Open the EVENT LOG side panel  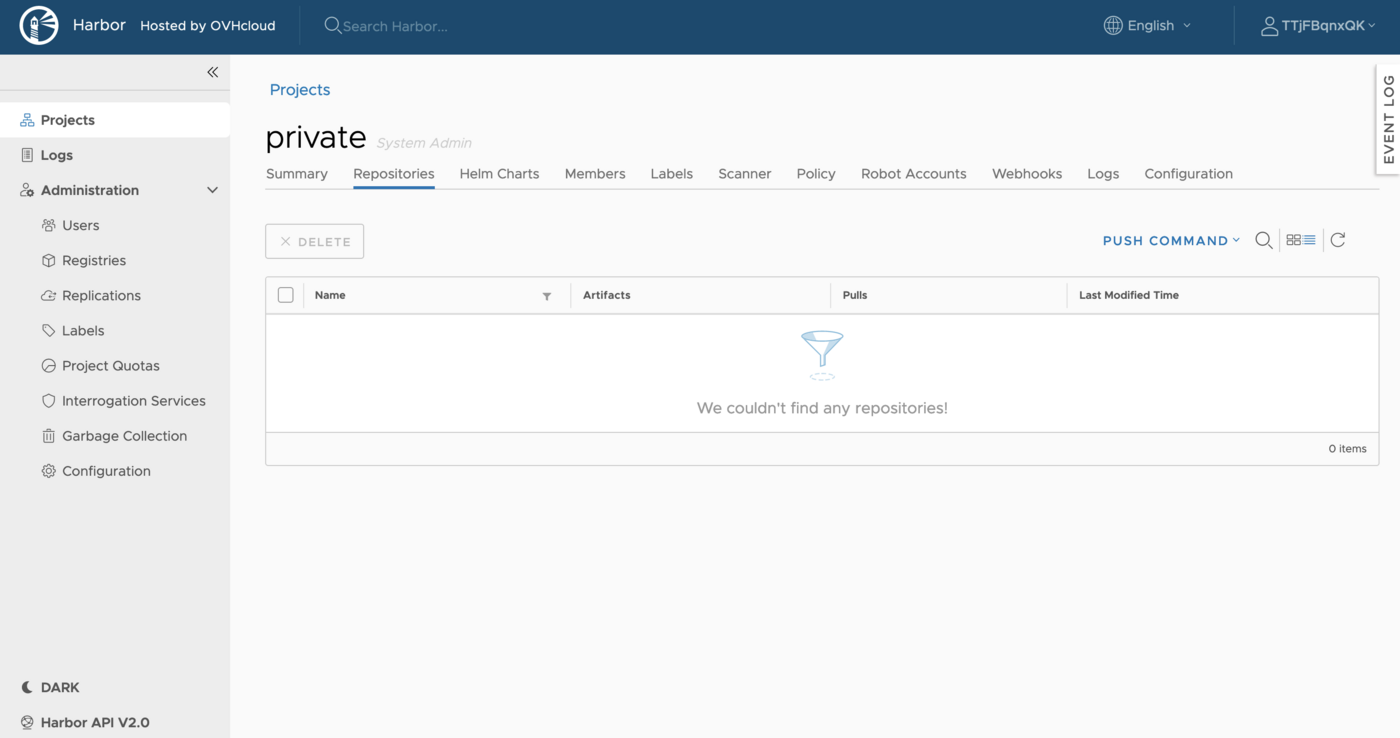[x=1388, y=120]
